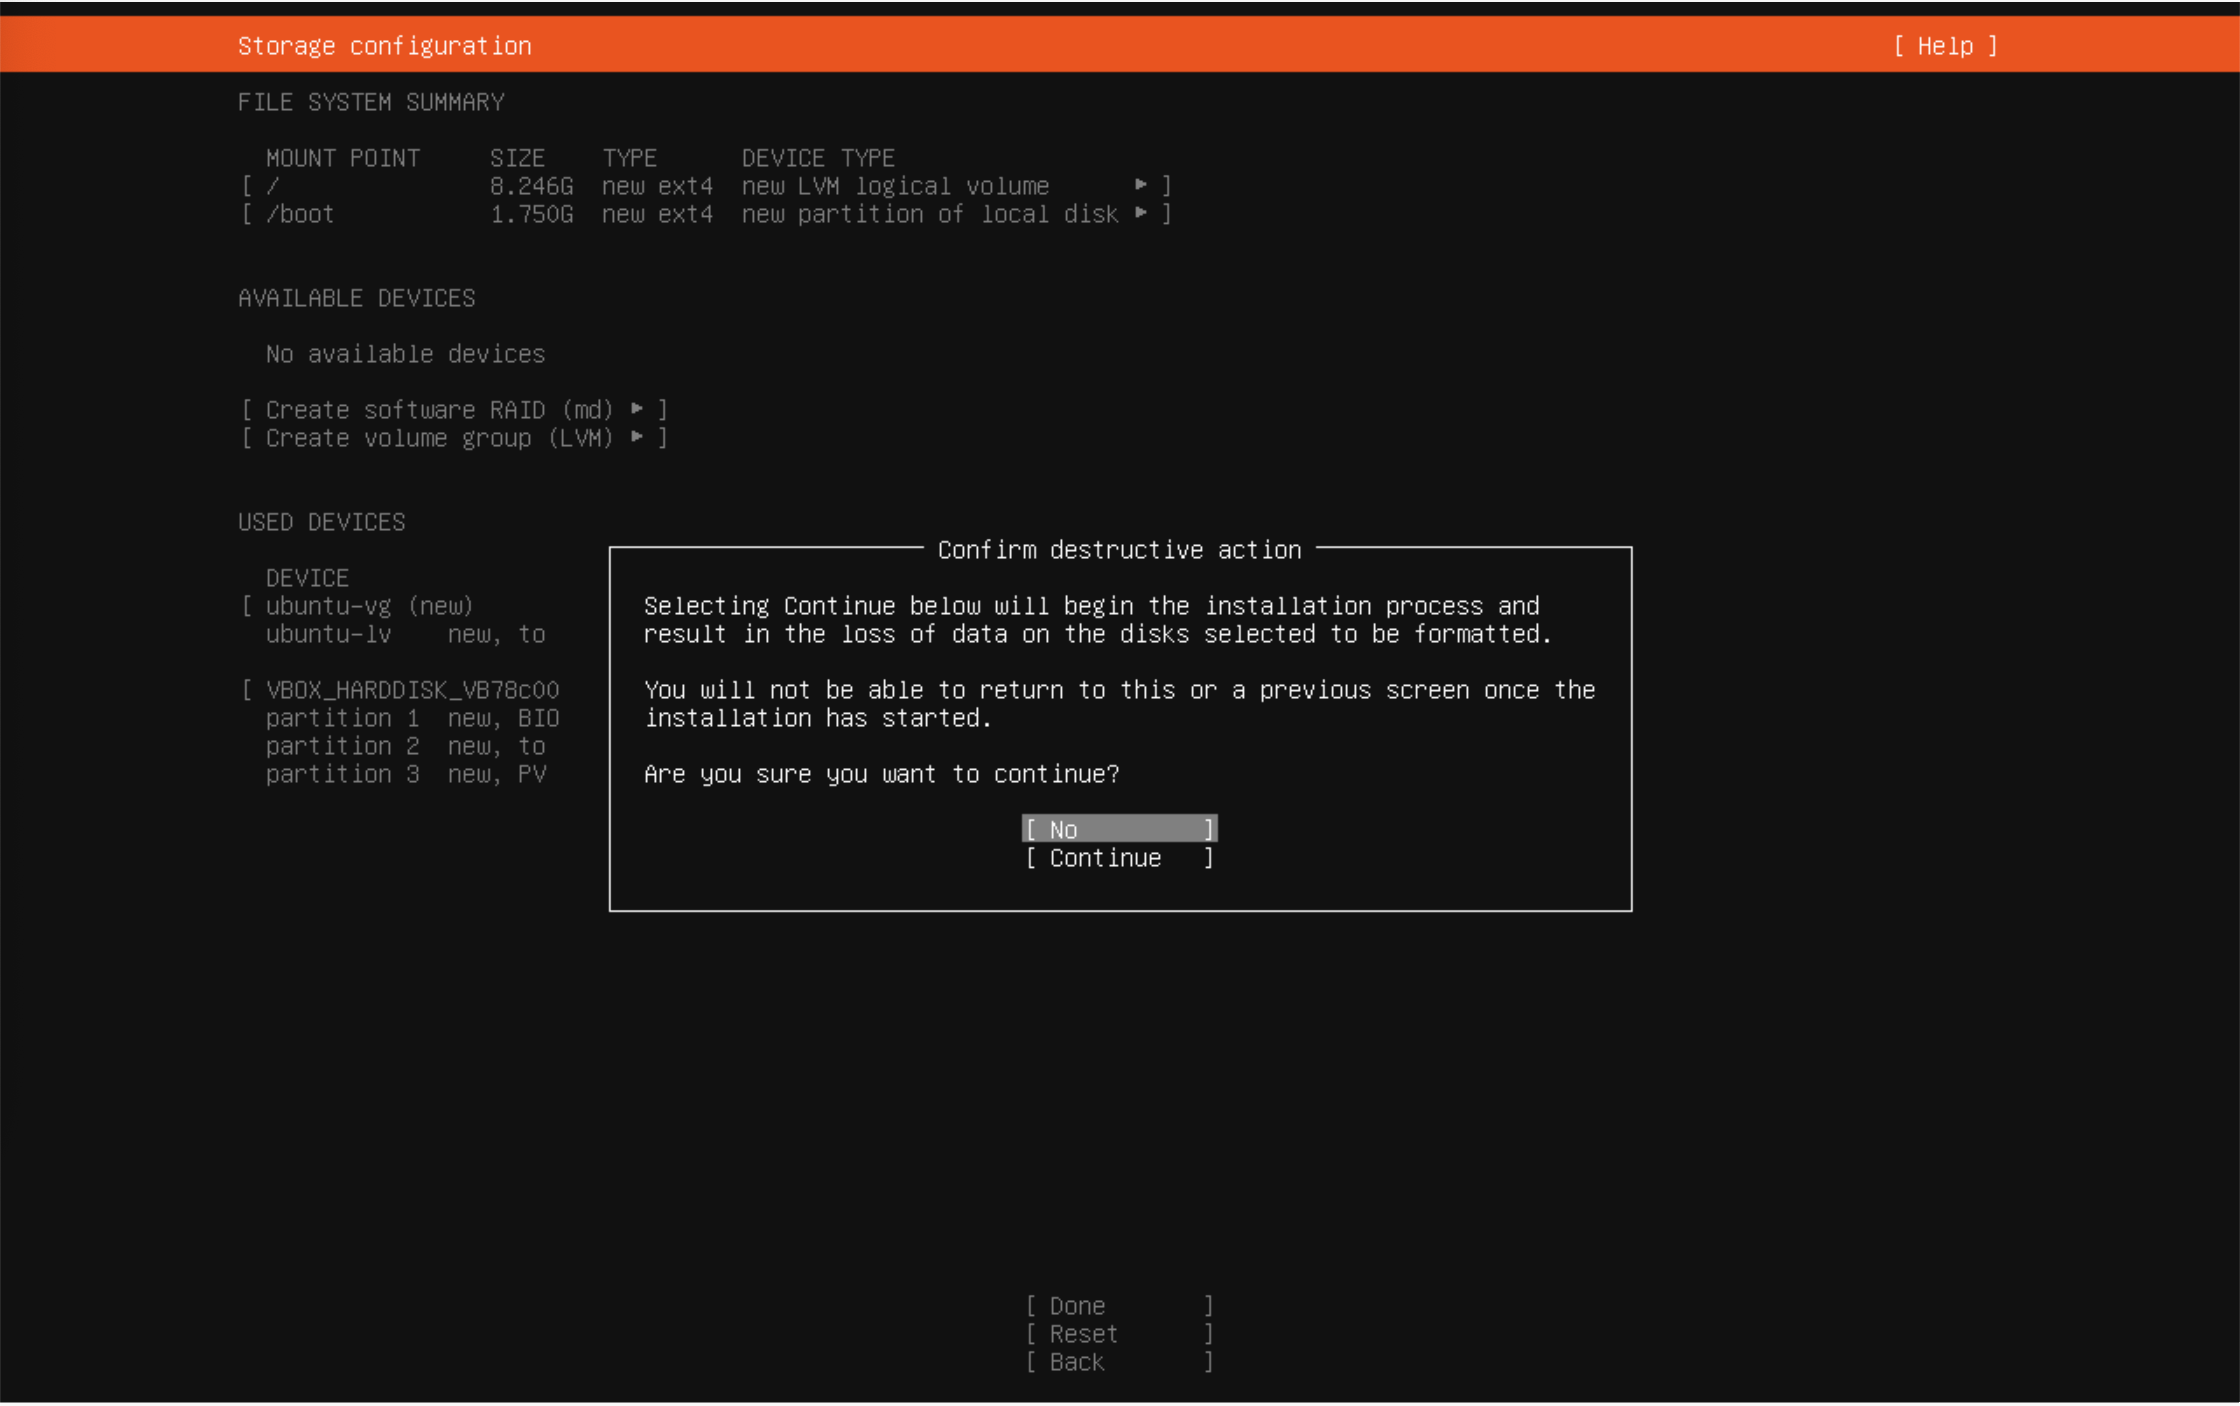Image resolution: width=2240 pixels, height=1406 pixels.
Task: Click the Confirm destructive action heading
Action: pyautogui.click(x=1119, y=550)
